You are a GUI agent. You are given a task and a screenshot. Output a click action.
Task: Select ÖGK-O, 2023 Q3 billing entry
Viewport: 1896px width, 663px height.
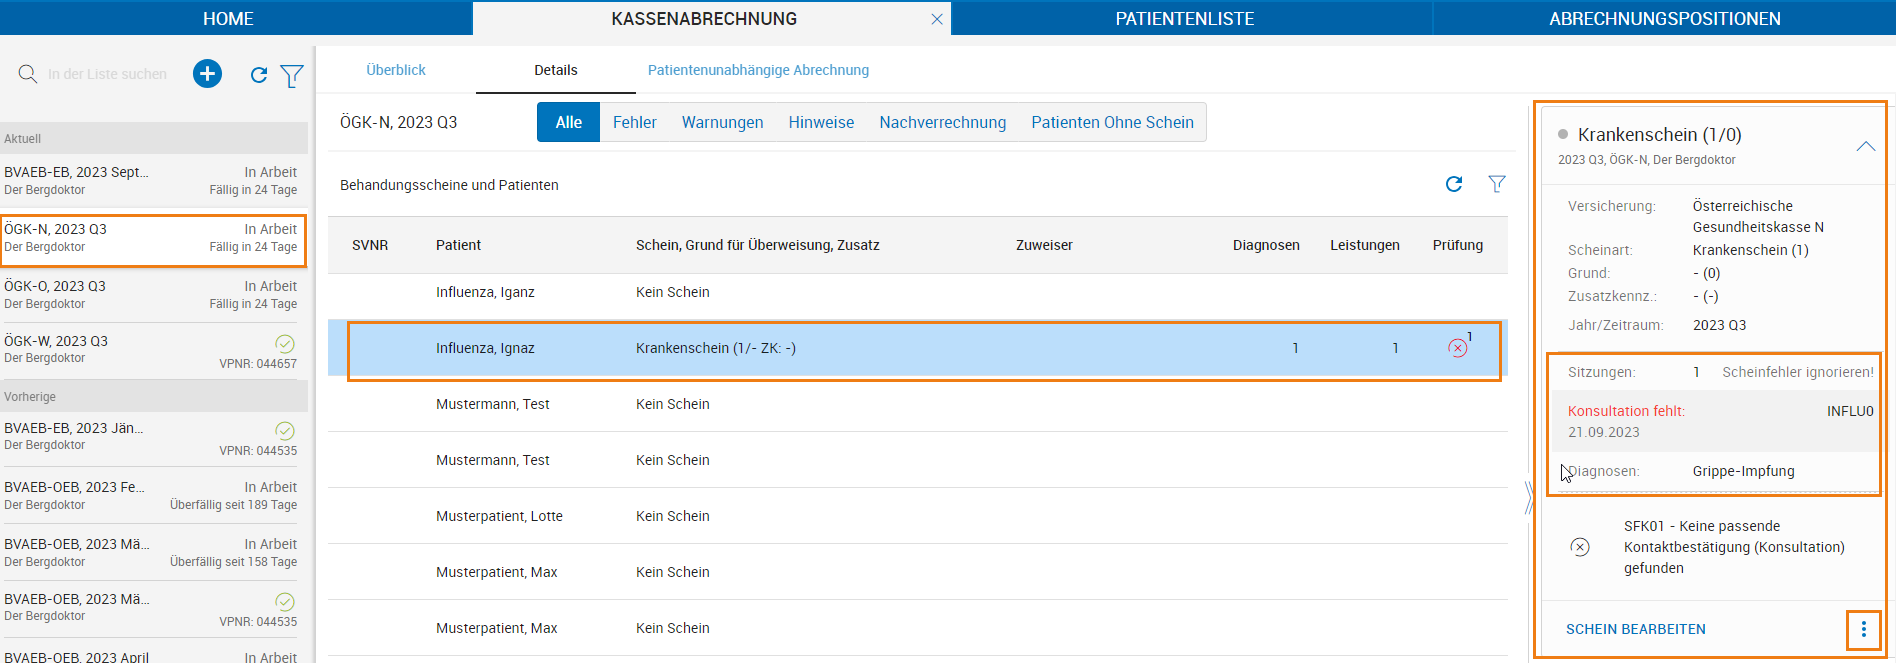click(x=153, y=294)
